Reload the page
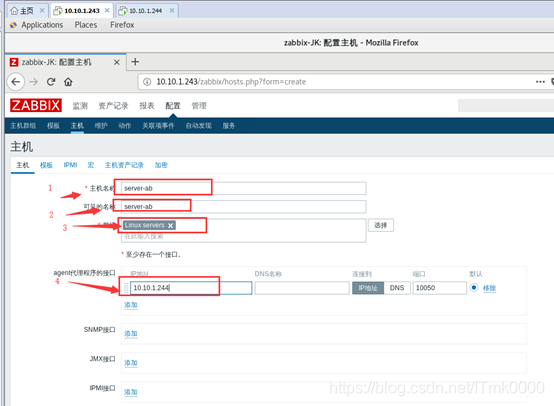 [51, 82]
